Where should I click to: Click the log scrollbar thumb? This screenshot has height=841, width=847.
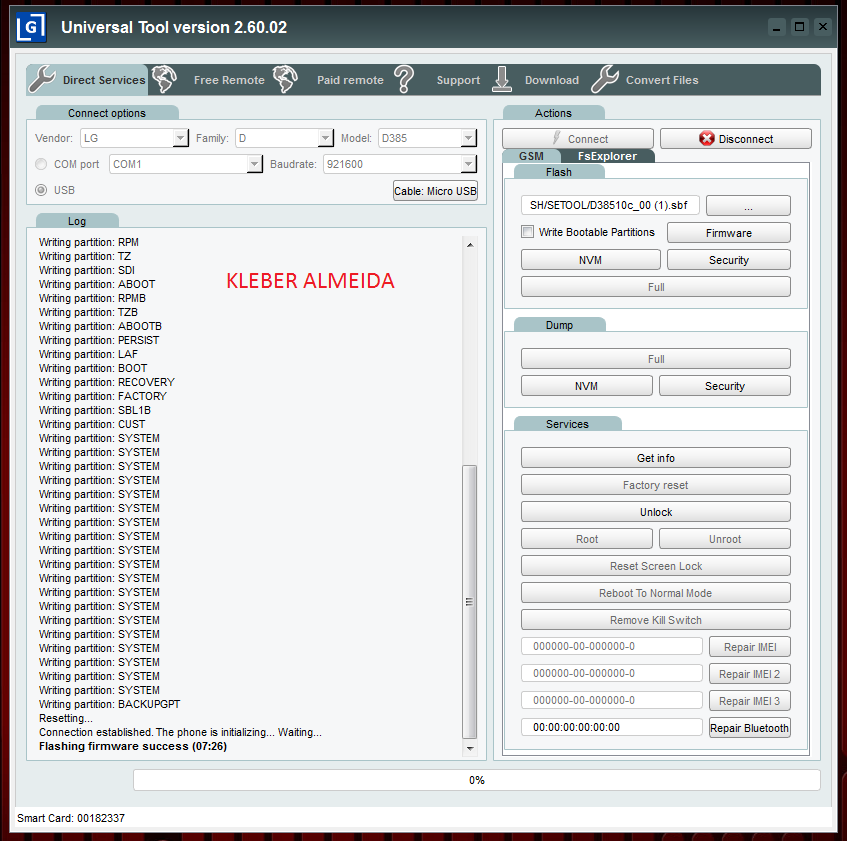click(469, 601)
